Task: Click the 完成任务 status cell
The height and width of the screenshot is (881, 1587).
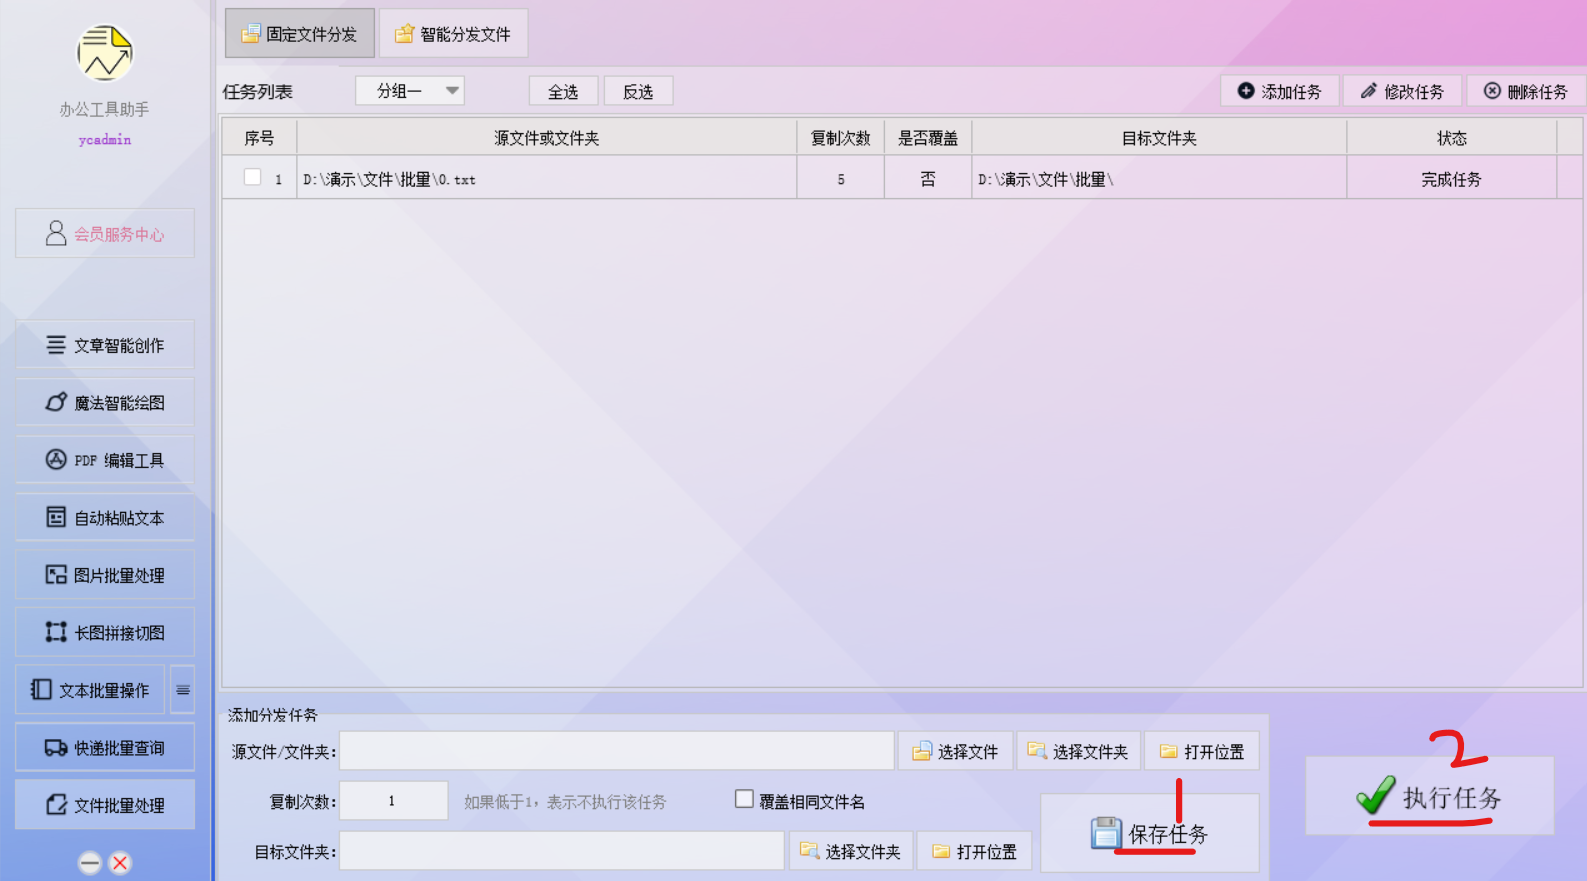Action: pos(1451,179)
